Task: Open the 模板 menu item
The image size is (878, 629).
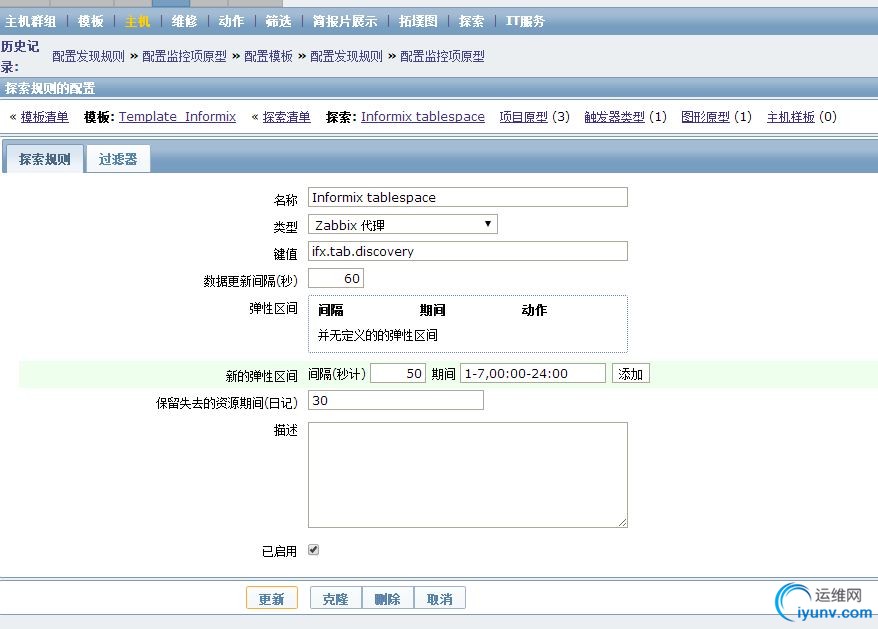Action: 91,21
